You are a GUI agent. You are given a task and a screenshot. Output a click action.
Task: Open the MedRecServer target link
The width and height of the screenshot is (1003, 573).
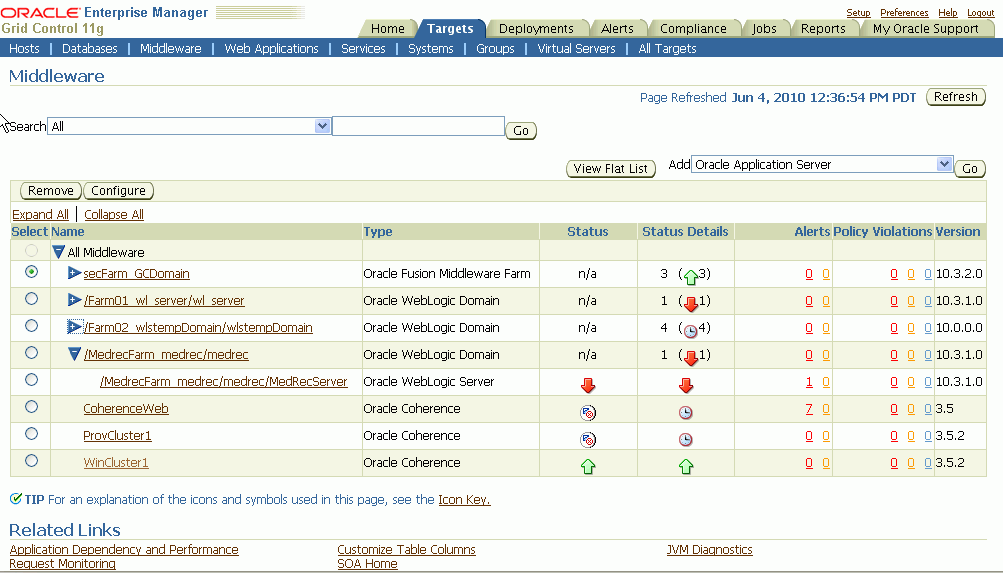point(224,381)
